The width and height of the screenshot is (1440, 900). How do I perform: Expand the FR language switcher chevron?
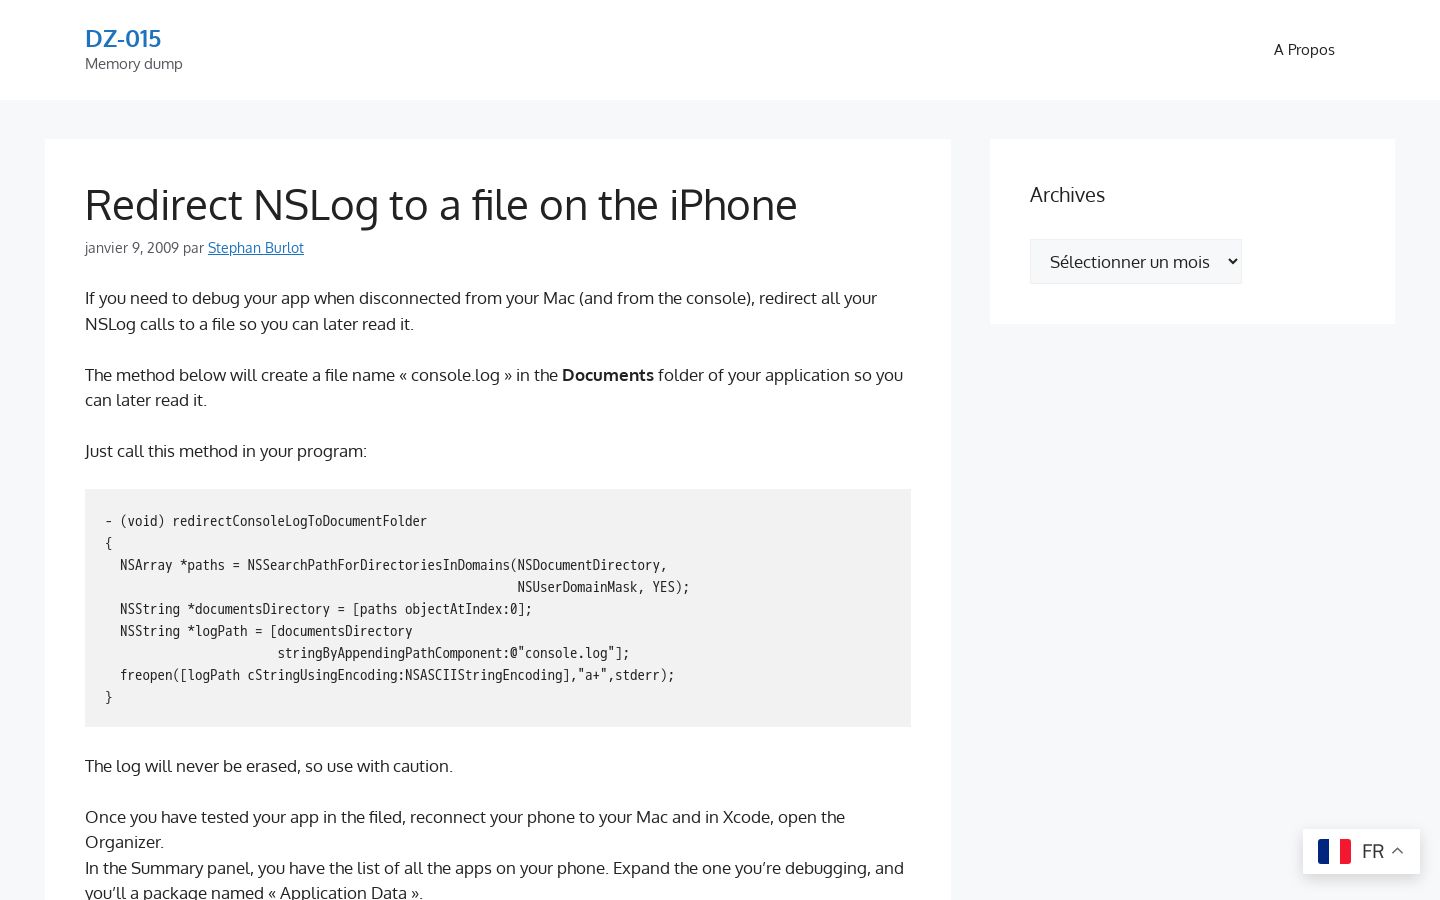click(x=1398, y=851)
